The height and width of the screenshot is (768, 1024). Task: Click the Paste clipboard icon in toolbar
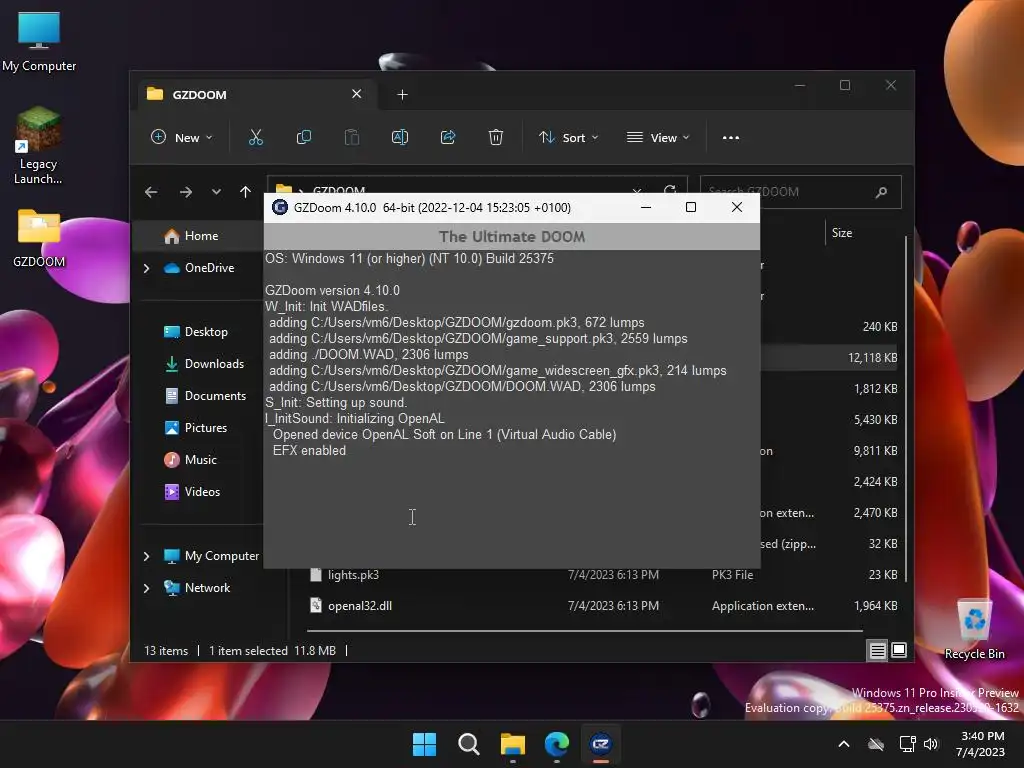point(352,138)
